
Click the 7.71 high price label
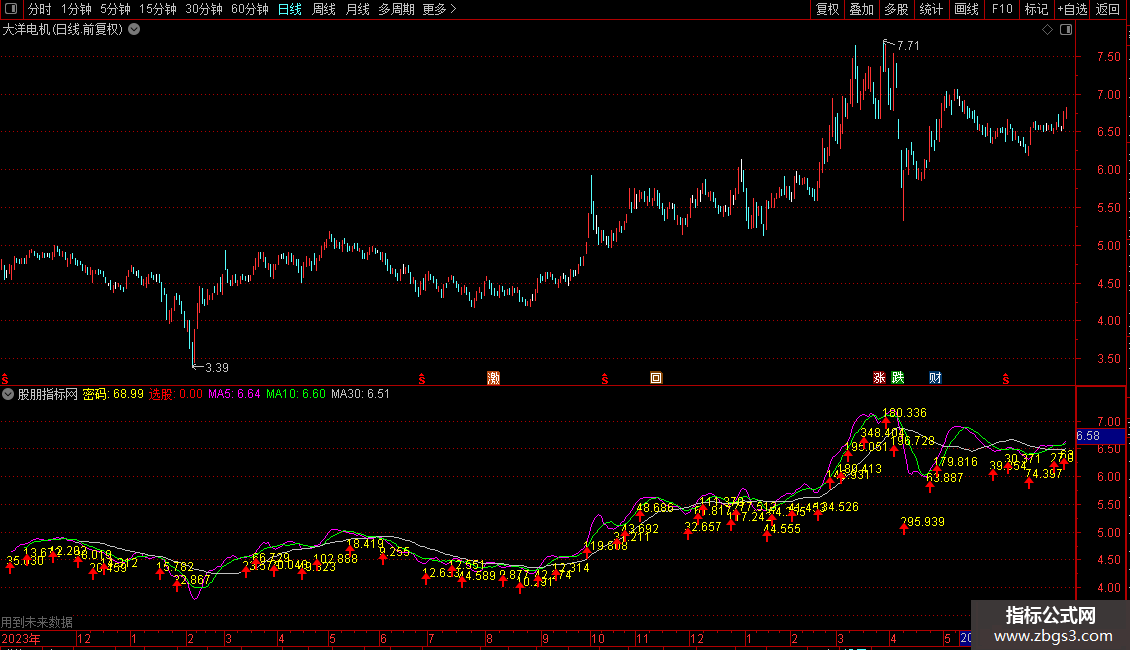pos(908,45)
